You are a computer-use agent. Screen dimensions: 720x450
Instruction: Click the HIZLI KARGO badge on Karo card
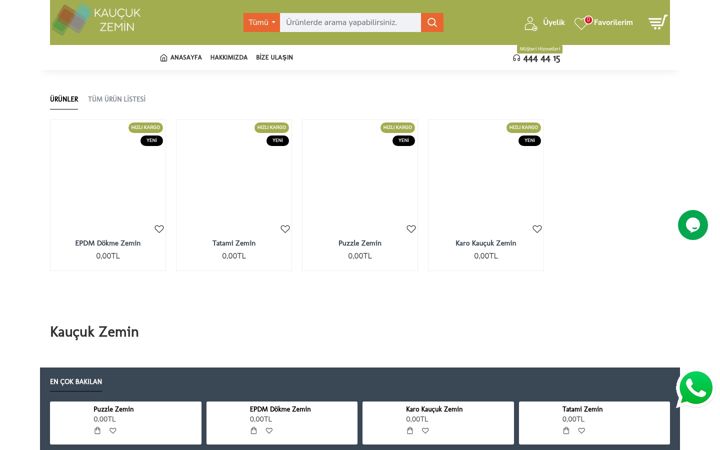click(523, 127)
